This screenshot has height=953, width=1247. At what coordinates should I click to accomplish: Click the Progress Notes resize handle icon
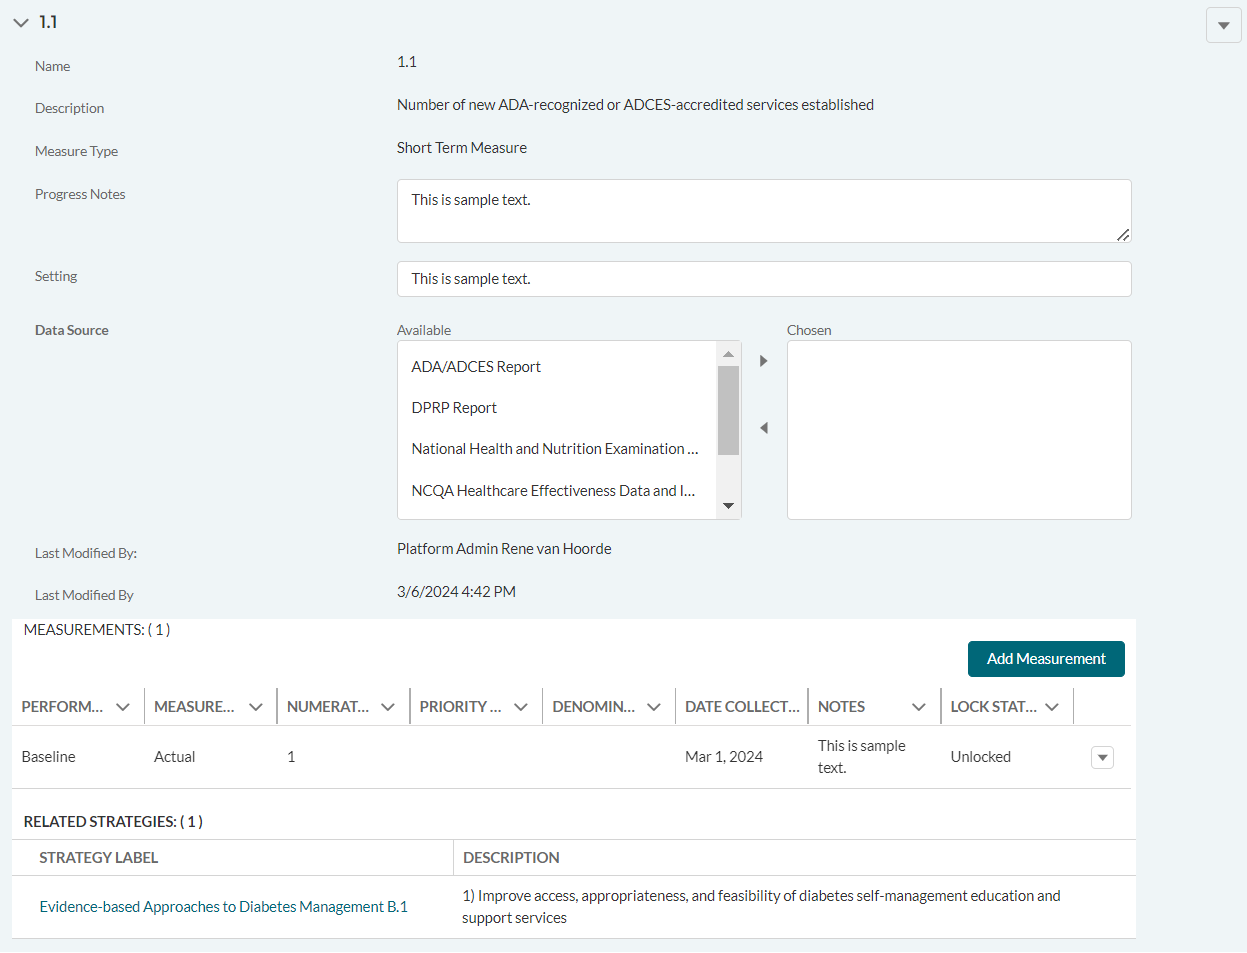(x=1123, y=235)
